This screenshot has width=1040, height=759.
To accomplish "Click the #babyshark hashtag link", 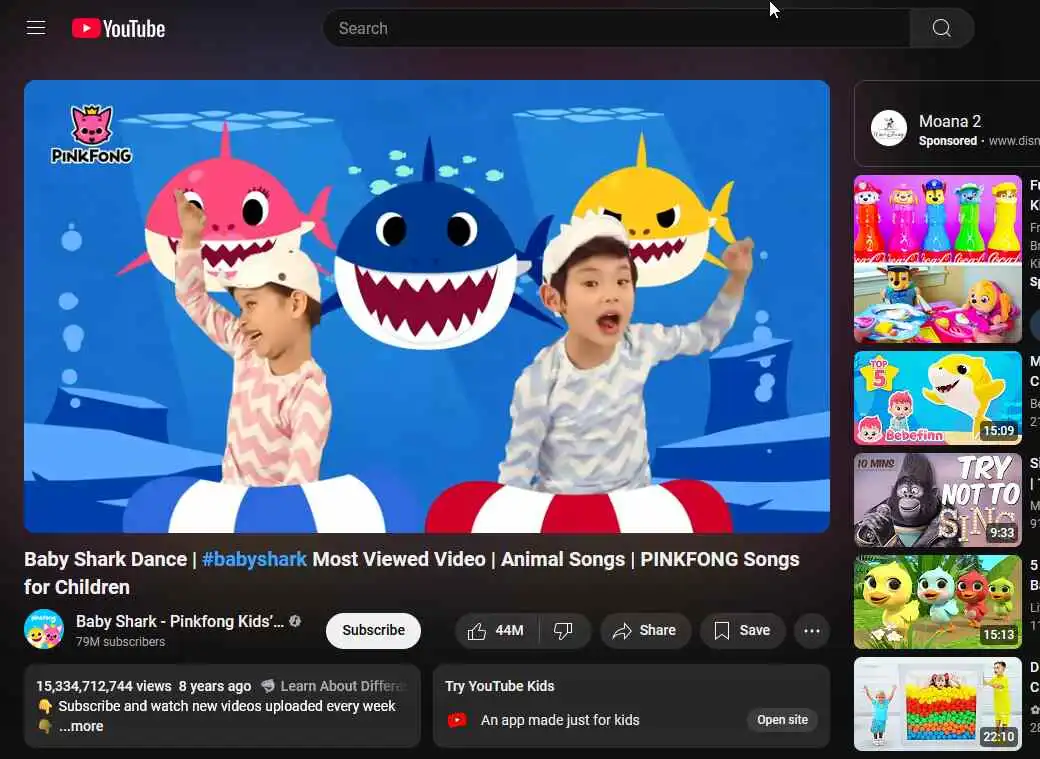I will click(x=255, y=559).
